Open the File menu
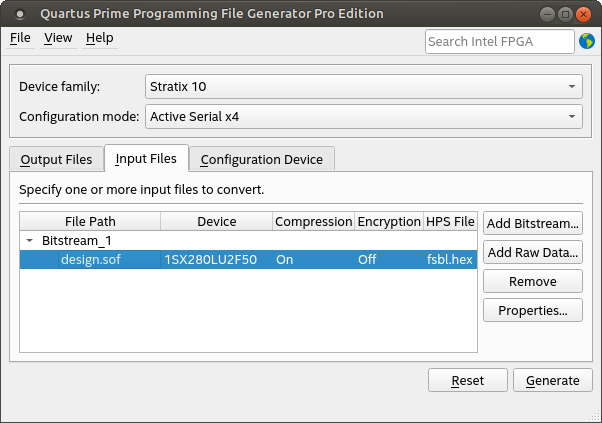Screen dimensions: 602x423 20,38
